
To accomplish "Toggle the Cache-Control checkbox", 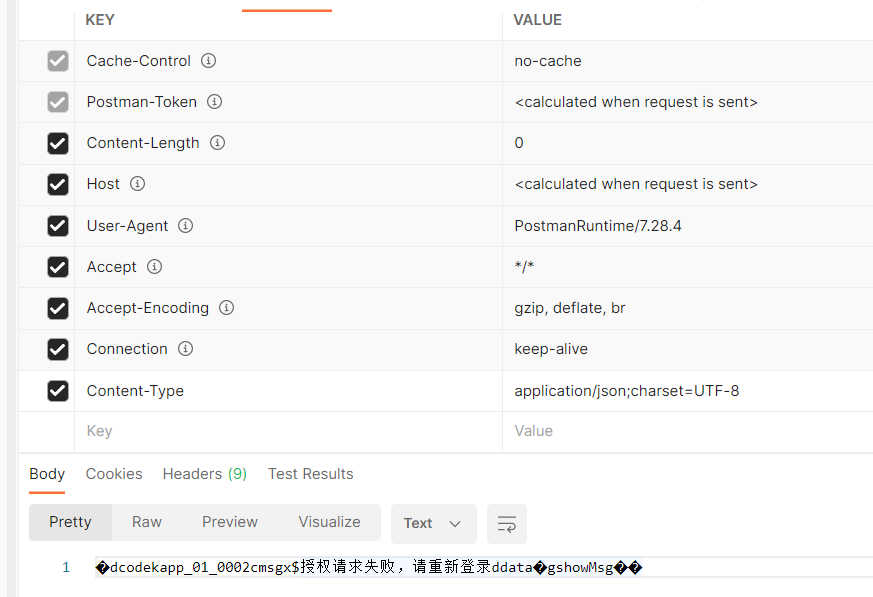I will [x=58, y=61].
